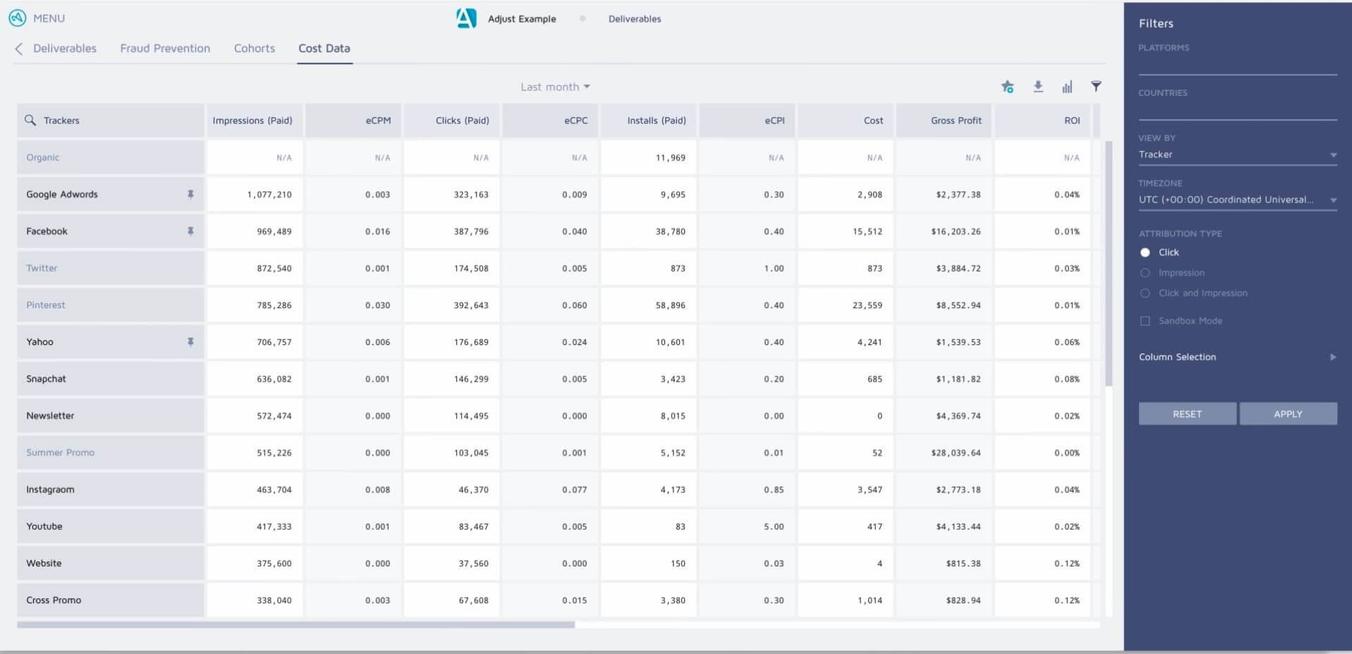Select the Cost Data tab

click(x=324, y=48)
